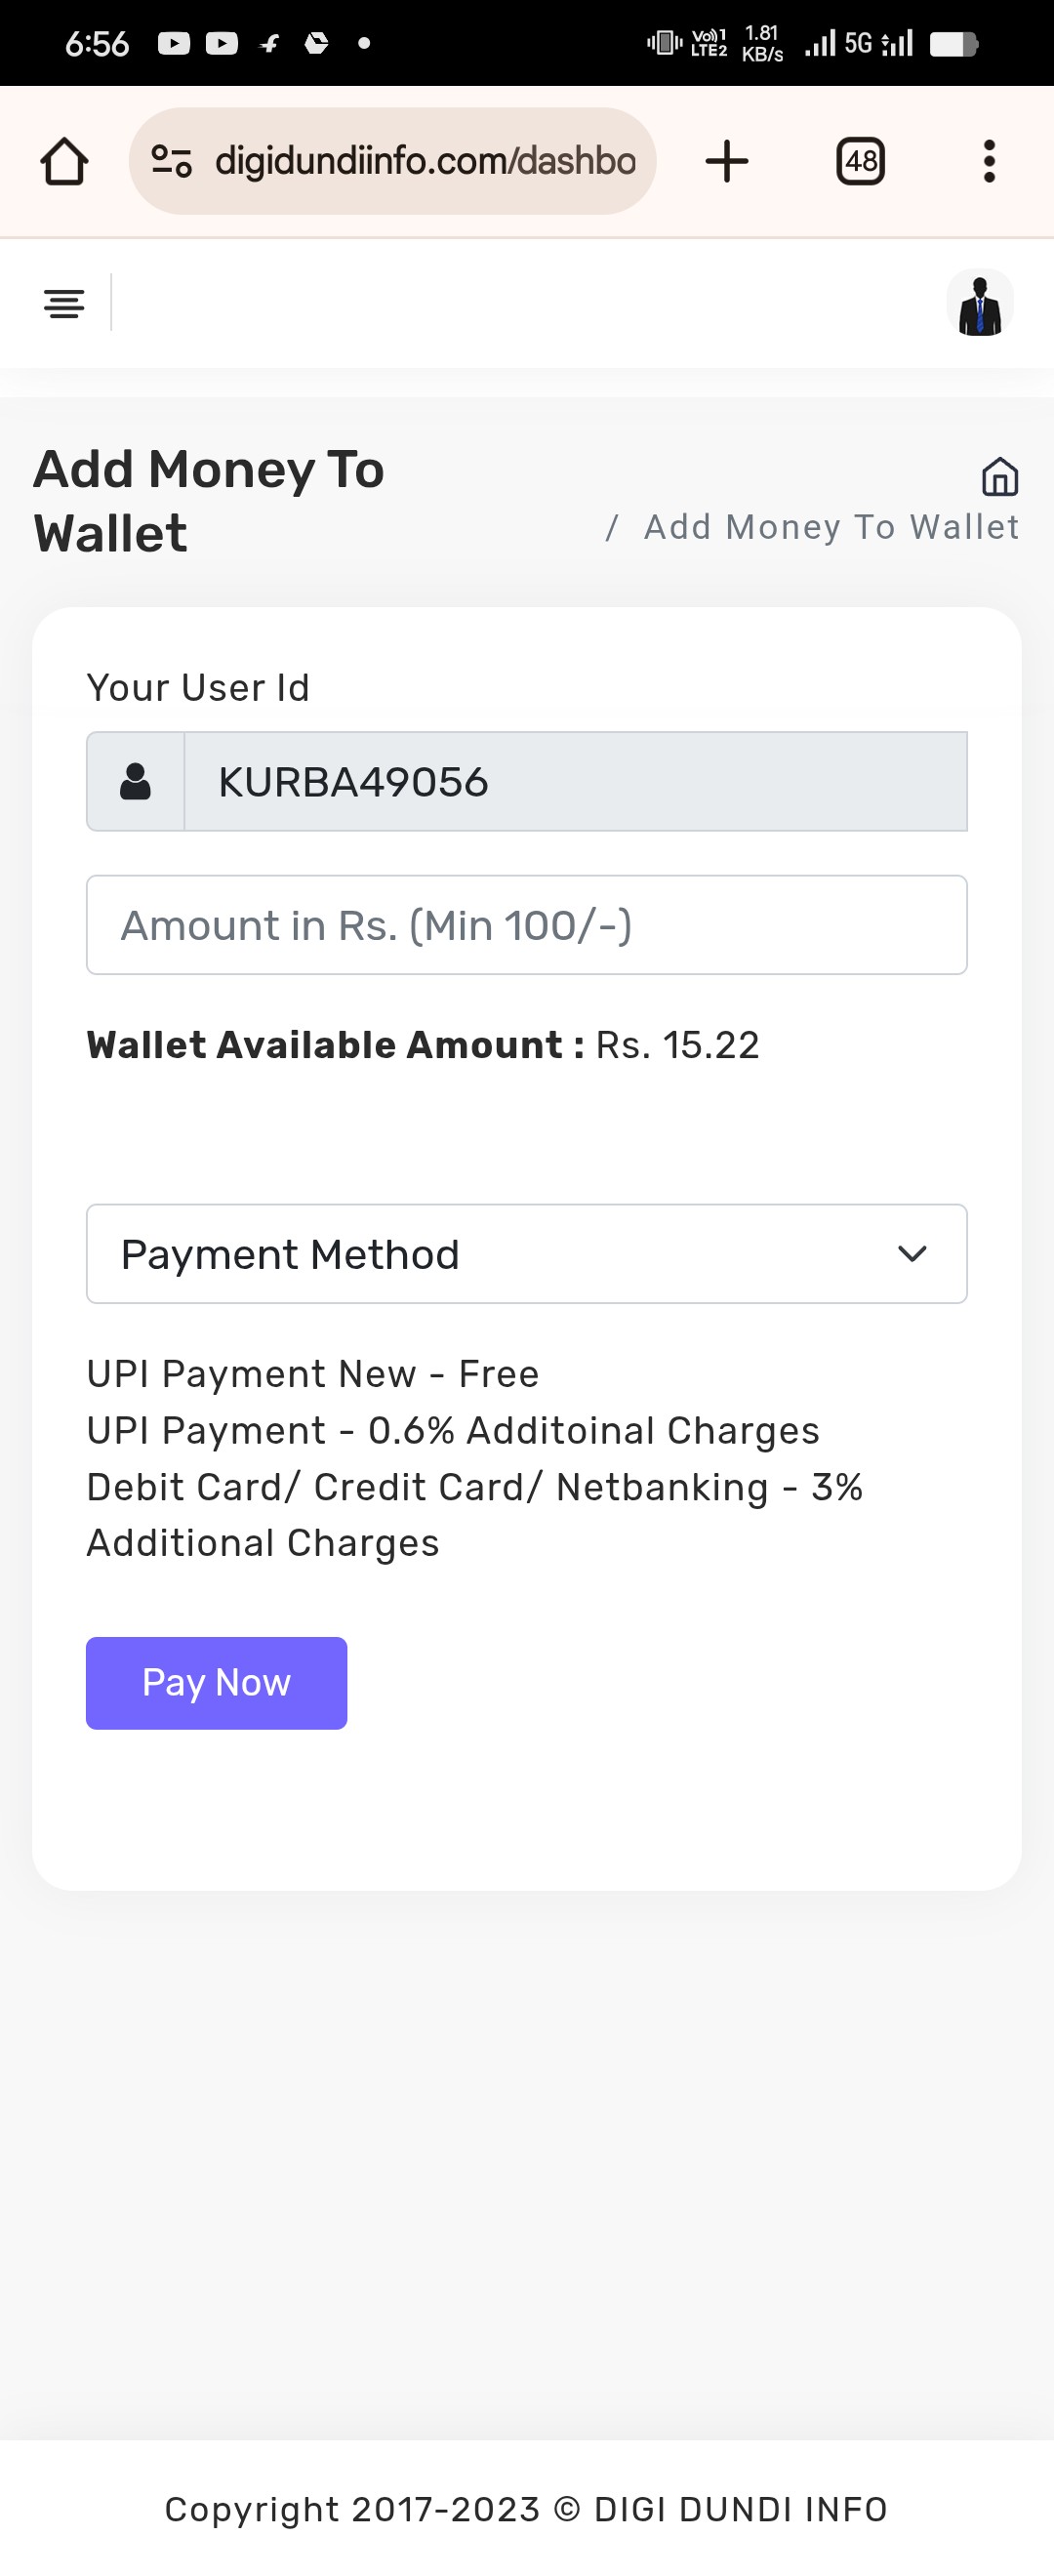Click the user icon beside User Id

point(136,781)
